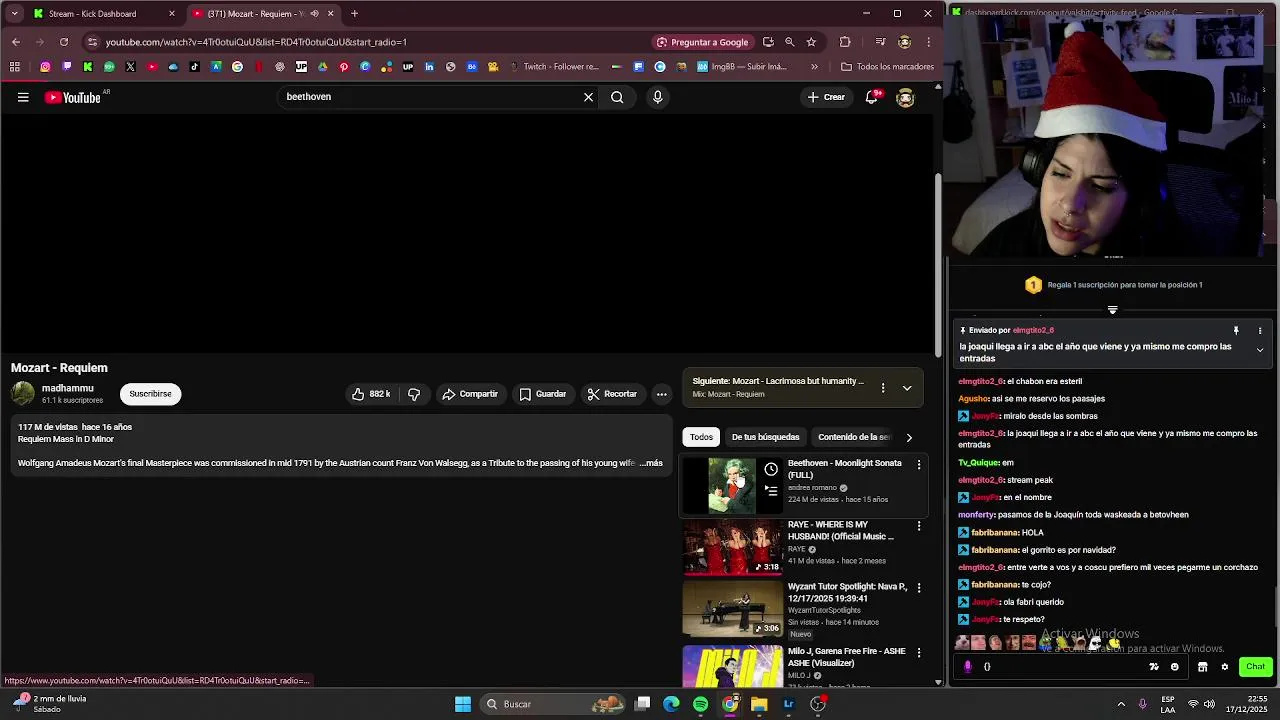Send message with green Chat button

[x=1255, y=667]
